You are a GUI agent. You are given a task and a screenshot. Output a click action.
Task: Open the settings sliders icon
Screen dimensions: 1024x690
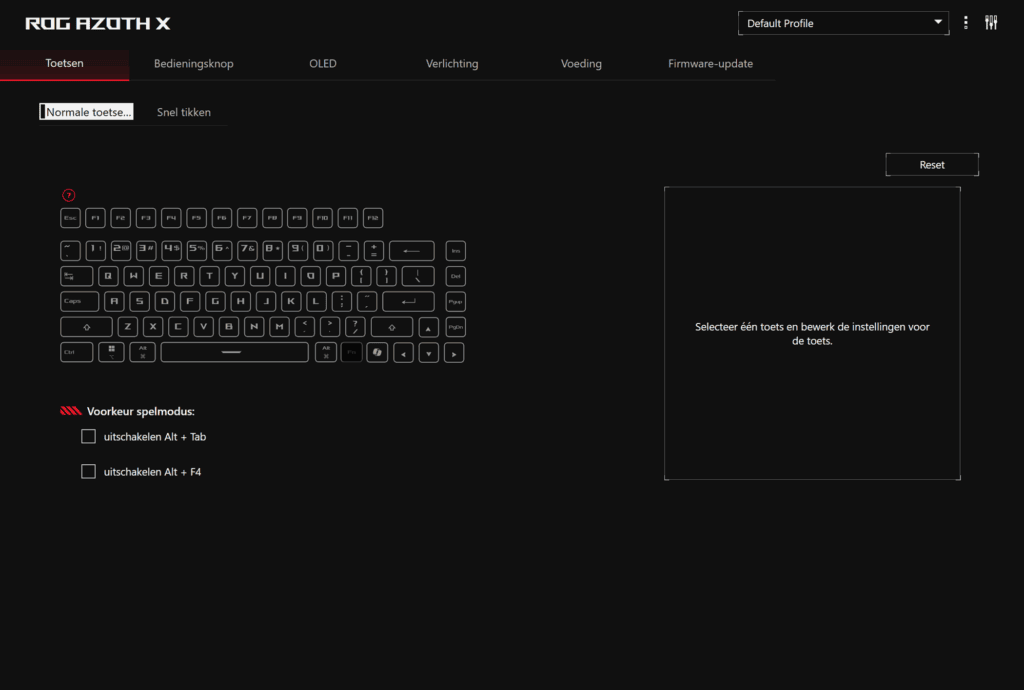point(991,23)
